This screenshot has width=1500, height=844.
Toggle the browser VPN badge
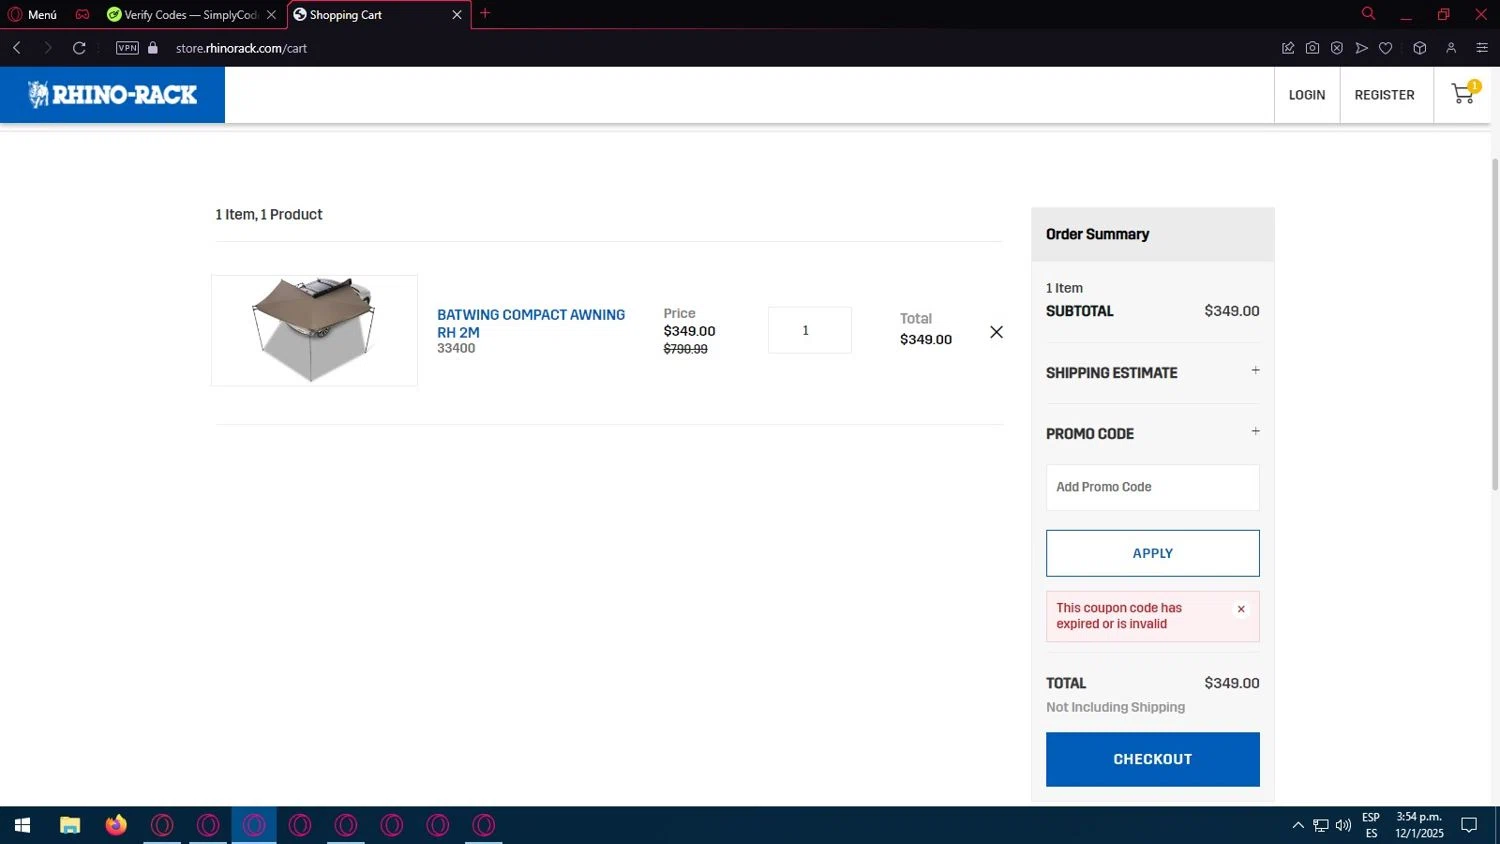point(127,48)
